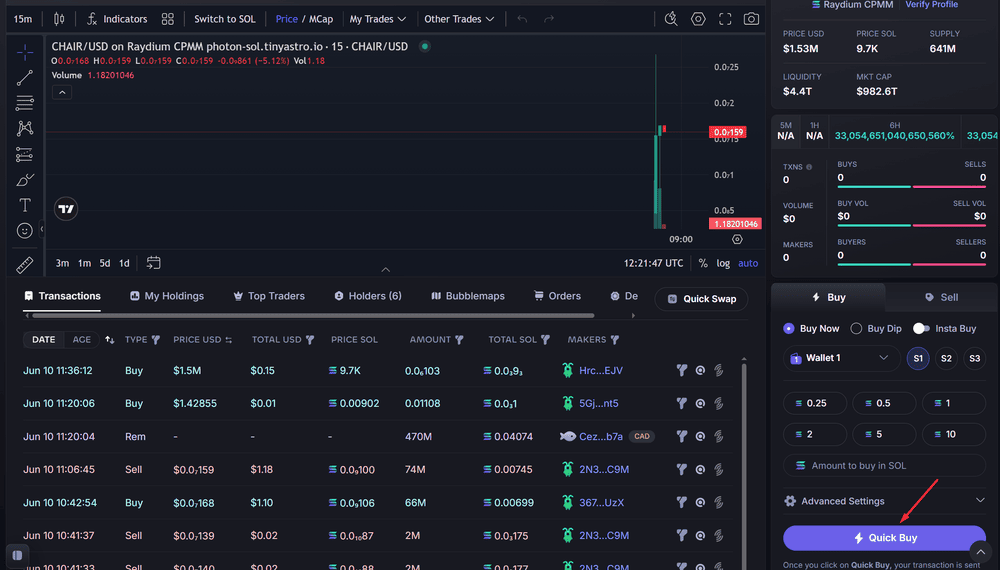Viewport: 1000px width, 570px height.
Task: Take a chart snapshot with camera icon
Action: [x=751, y=19]
